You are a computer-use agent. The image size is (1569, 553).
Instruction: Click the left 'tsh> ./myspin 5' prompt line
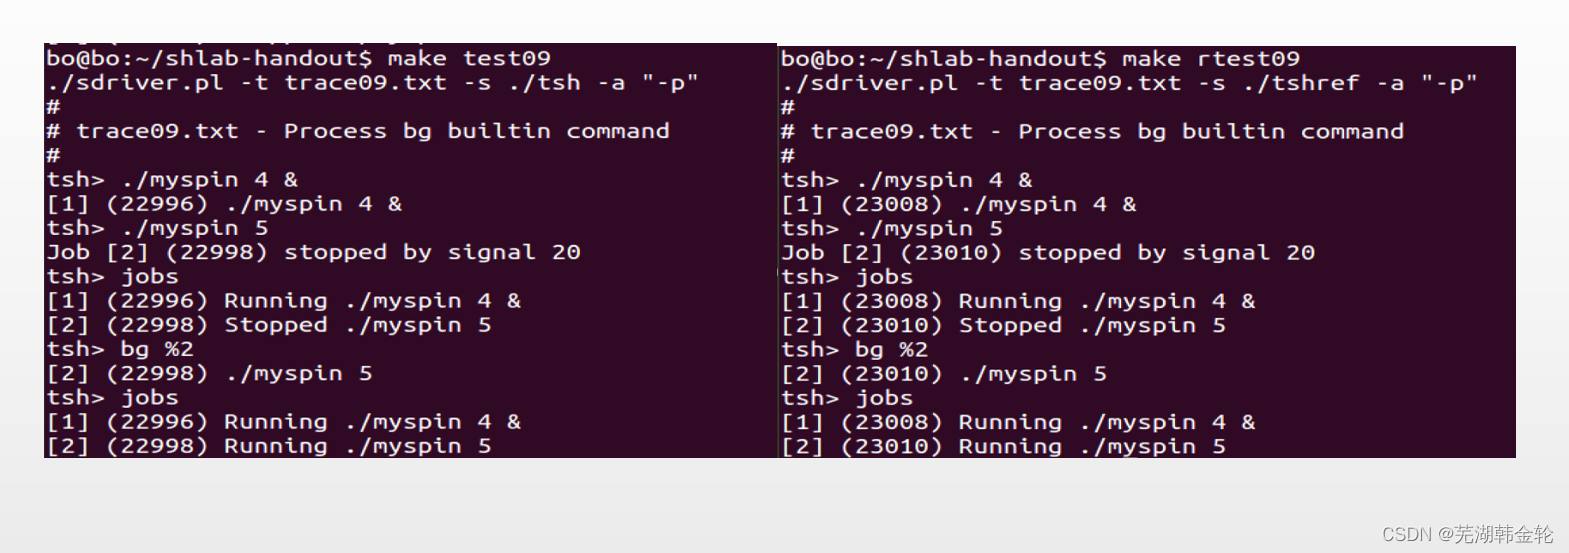tap(157, 228)
